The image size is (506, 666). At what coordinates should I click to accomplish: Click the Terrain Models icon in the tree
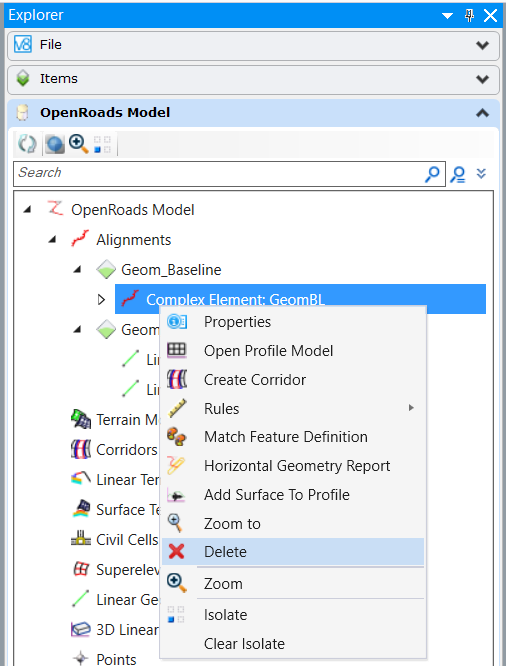[x=81, y=419]
